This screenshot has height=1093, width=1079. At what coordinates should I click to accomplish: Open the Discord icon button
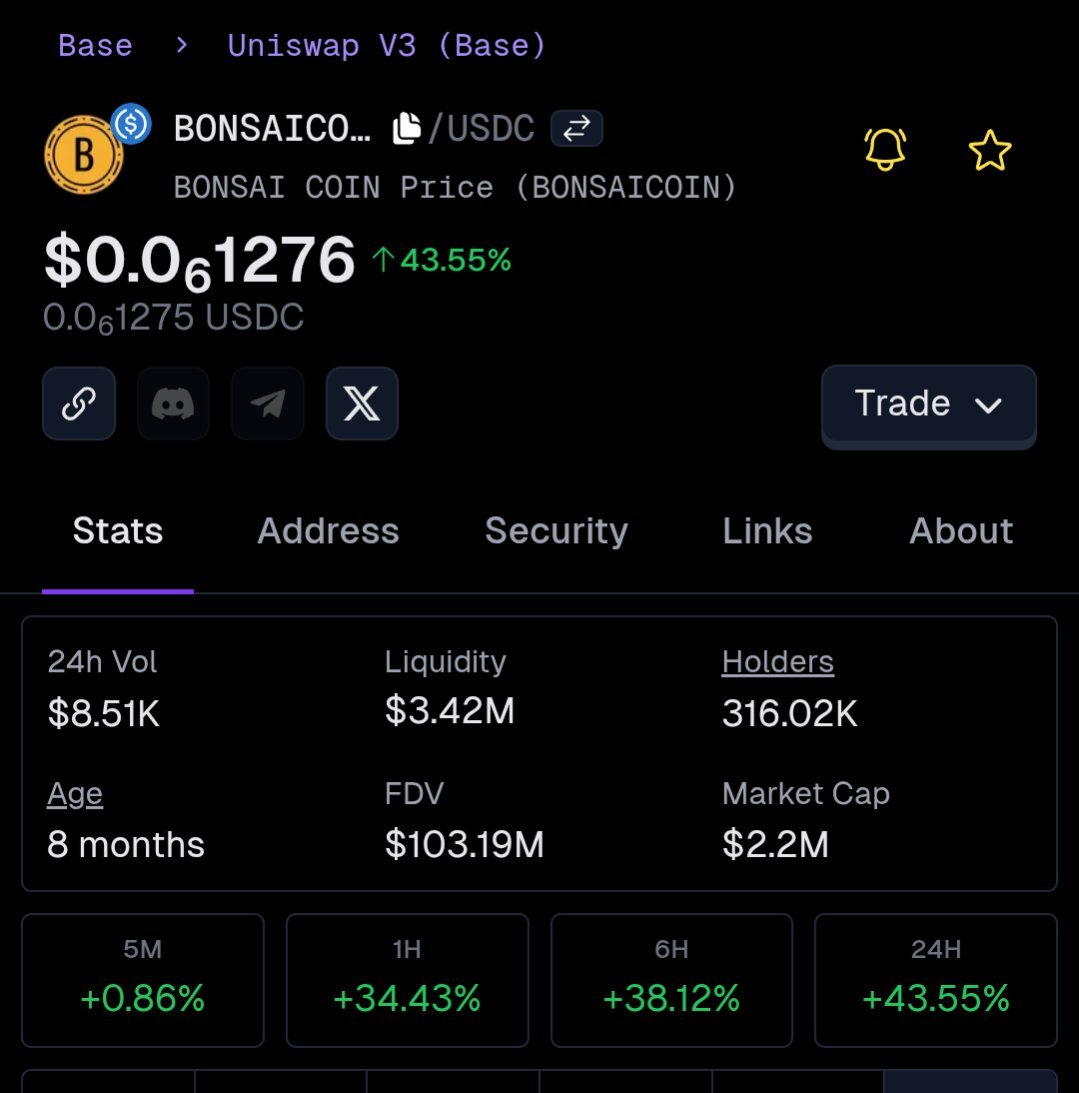pos(173,404)
